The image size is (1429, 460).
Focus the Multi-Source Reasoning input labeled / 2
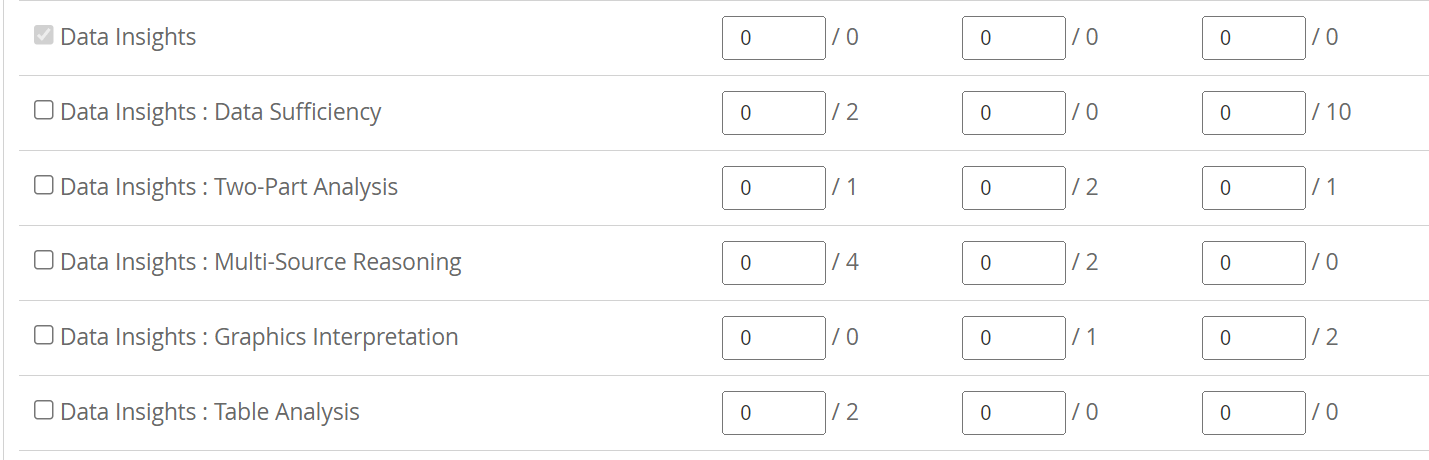click(x=1013, y=263)
